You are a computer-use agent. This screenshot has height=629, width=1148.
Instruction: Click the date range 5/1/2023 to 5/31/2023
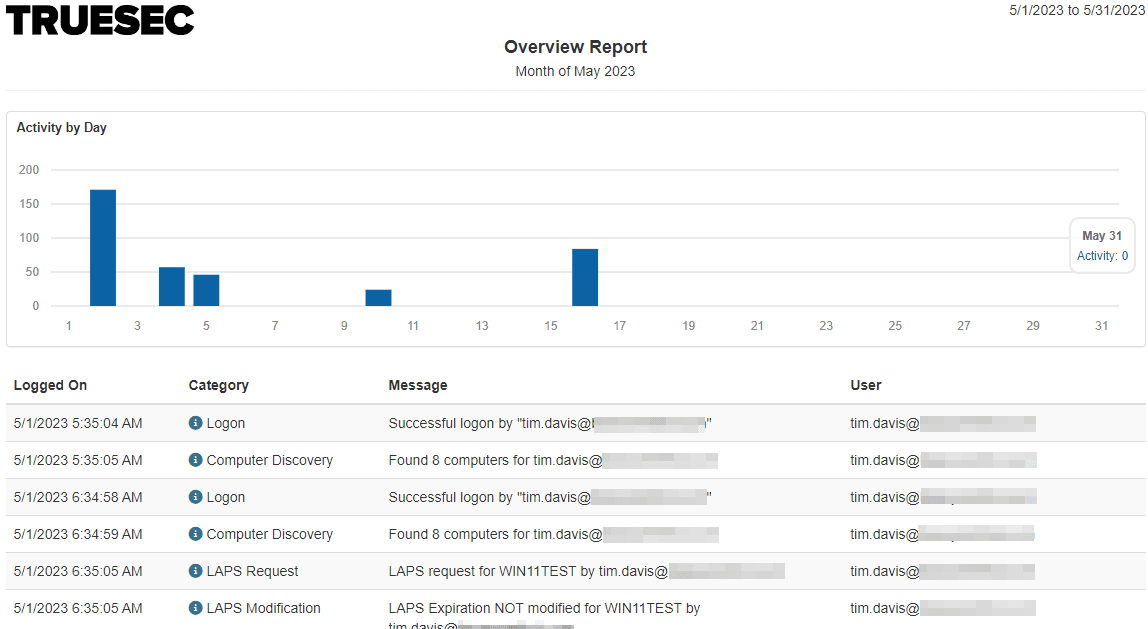[x=1076, y=10]
